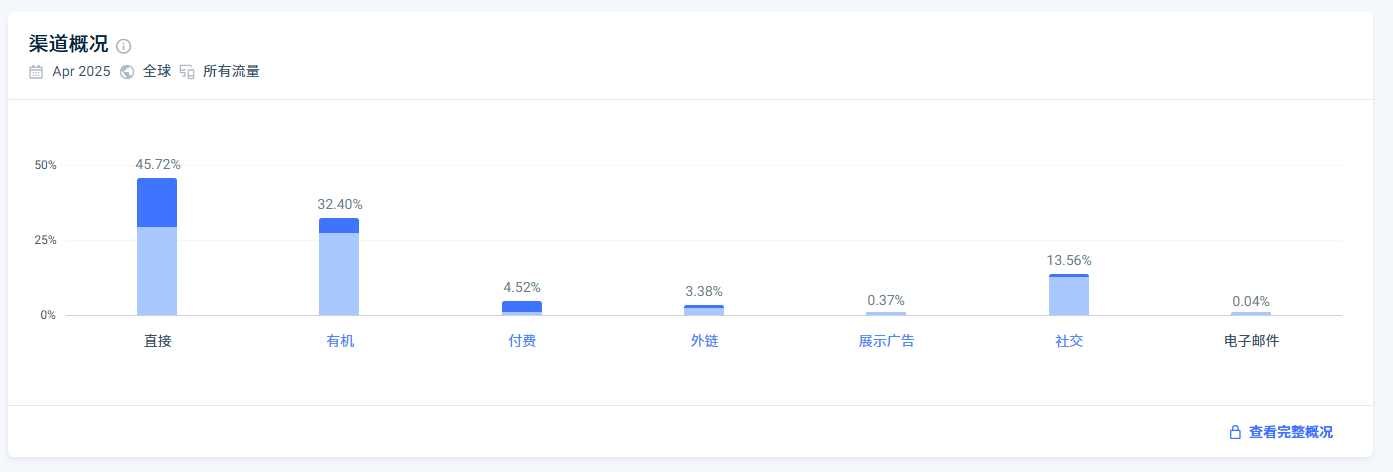
Task: Click the 直接 channel label
Action: [157, 341]
